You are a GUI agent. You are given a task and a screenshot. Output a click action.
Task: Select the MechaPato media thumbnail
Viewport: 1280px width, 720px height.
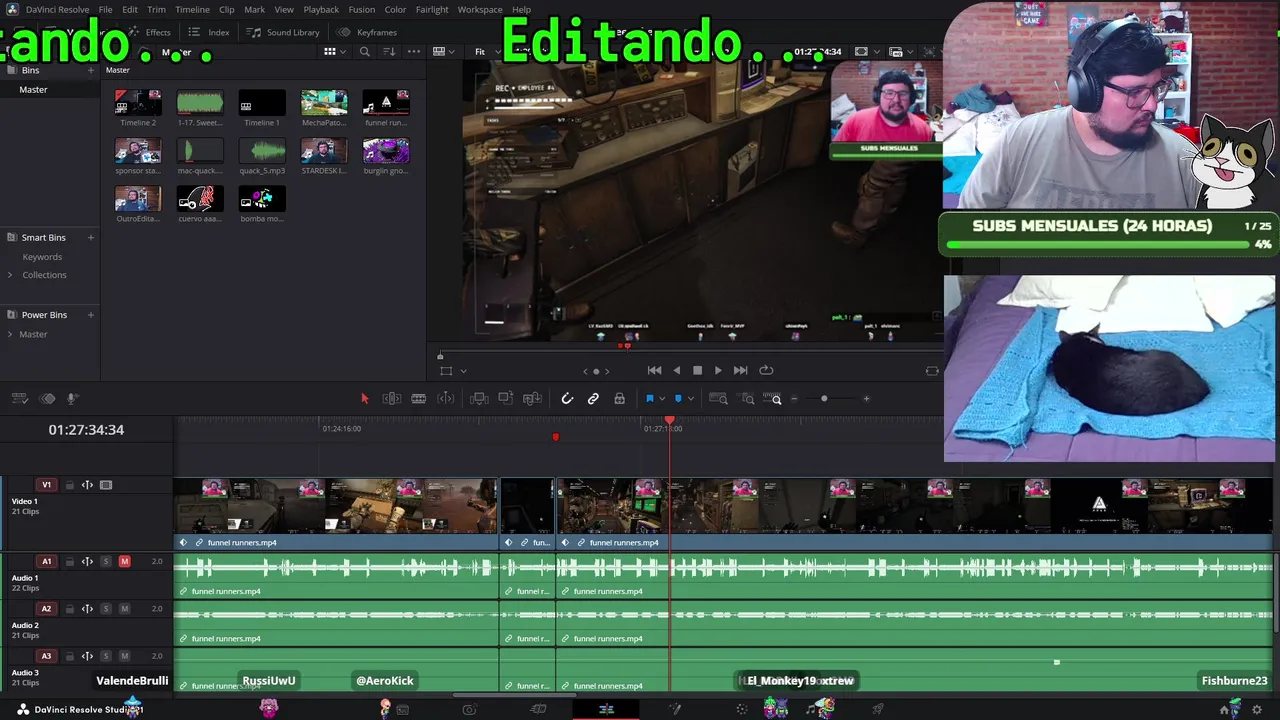pyautogui.click(x=324, y=103)
